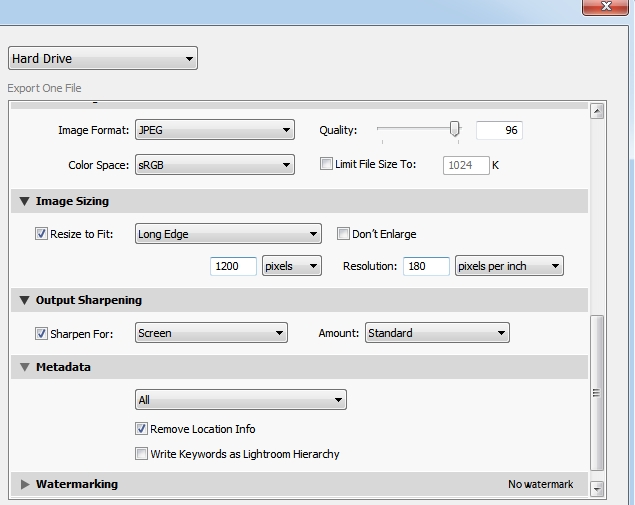Open the Long Edge resize dropdown
The width and height of the screenshot is (635, 505).
[x=228, y=234]
